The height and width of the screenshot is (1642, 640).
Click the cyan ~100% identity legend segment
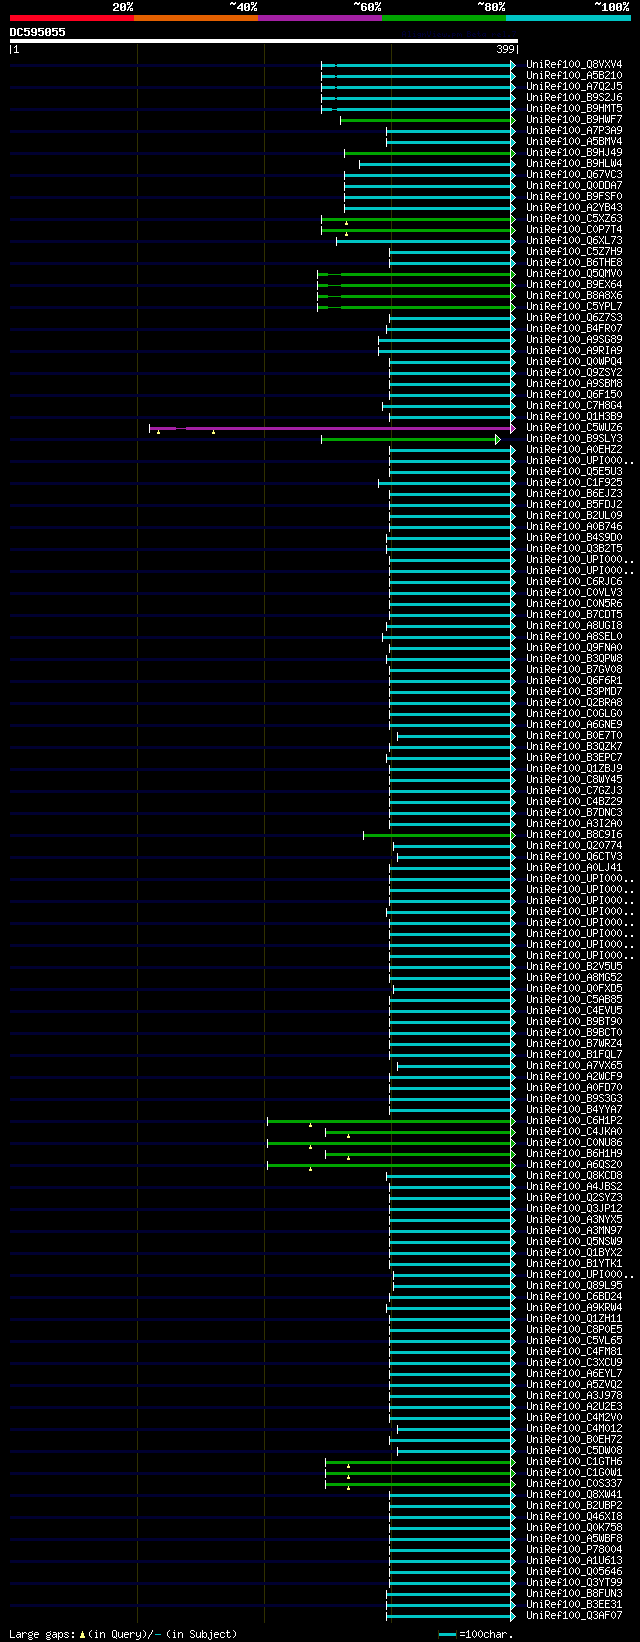coord(568,18)
